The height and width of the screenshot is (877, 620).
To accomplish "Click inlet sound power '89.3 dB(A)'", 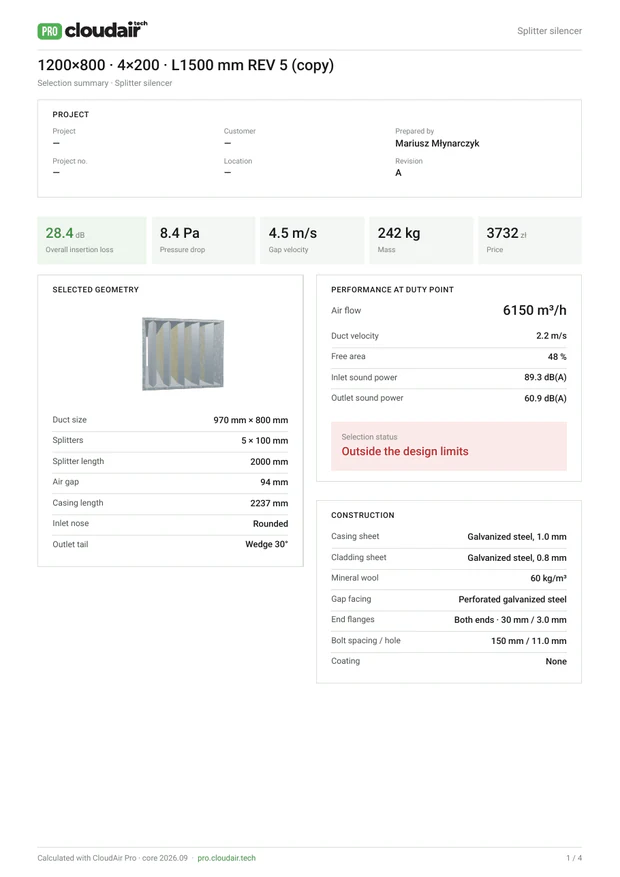I will (x=545, y=377).
